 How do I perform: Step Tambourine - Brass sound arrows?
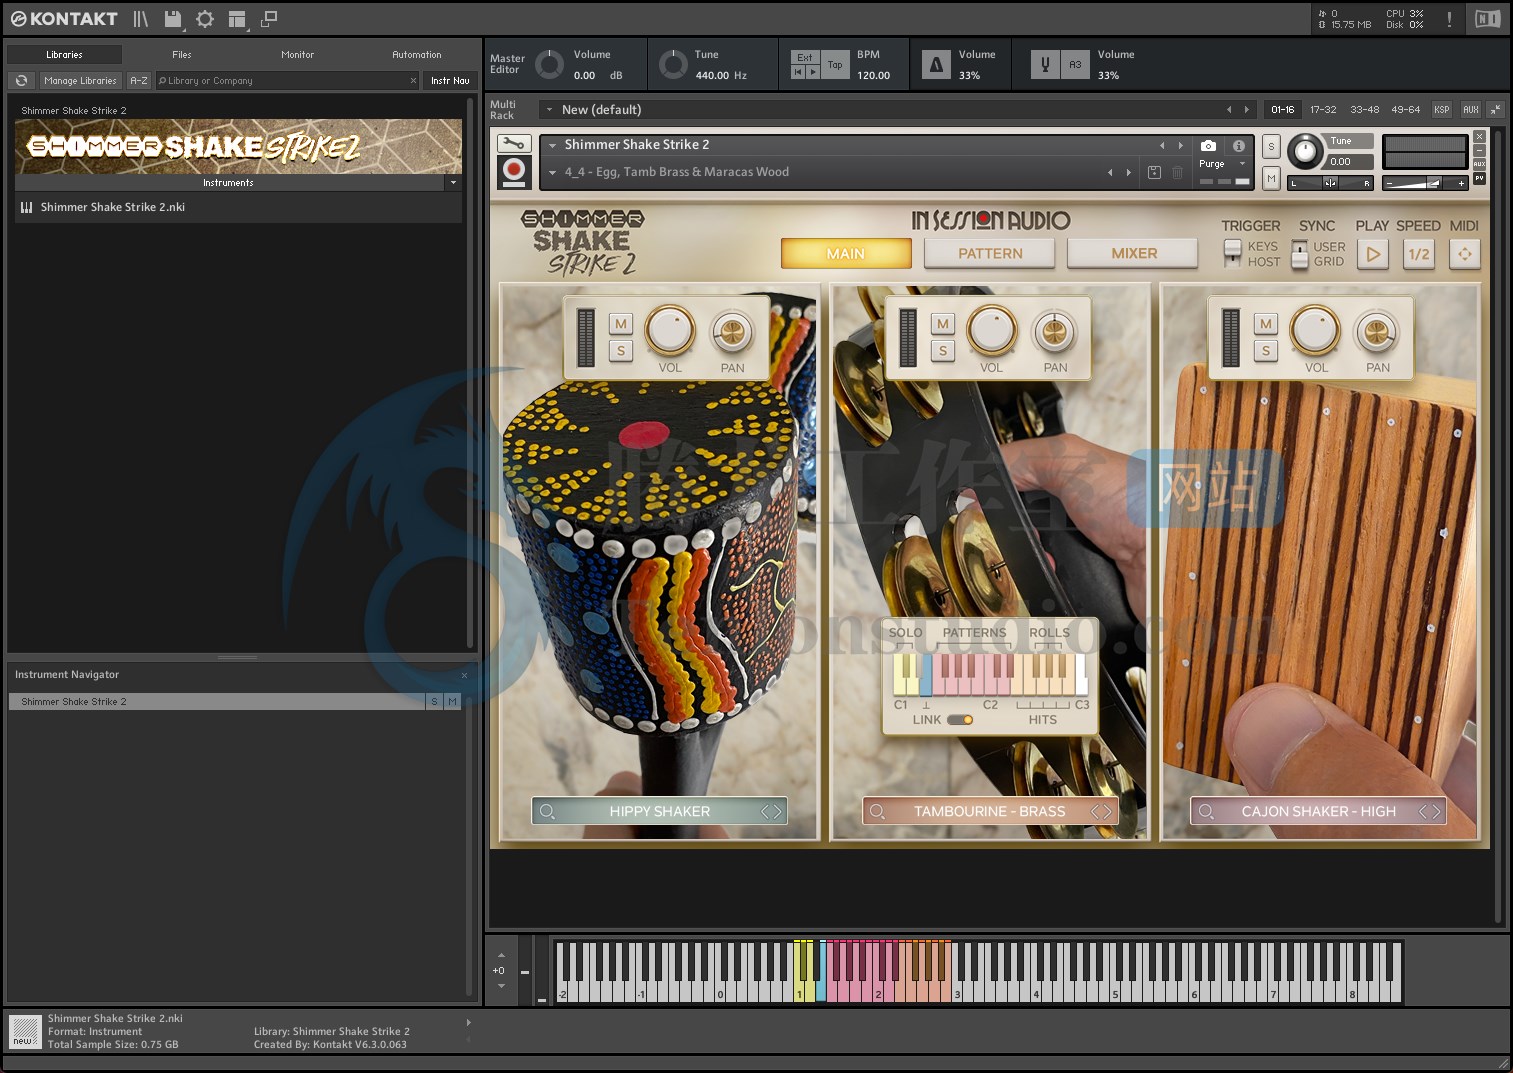[1101, 811]
